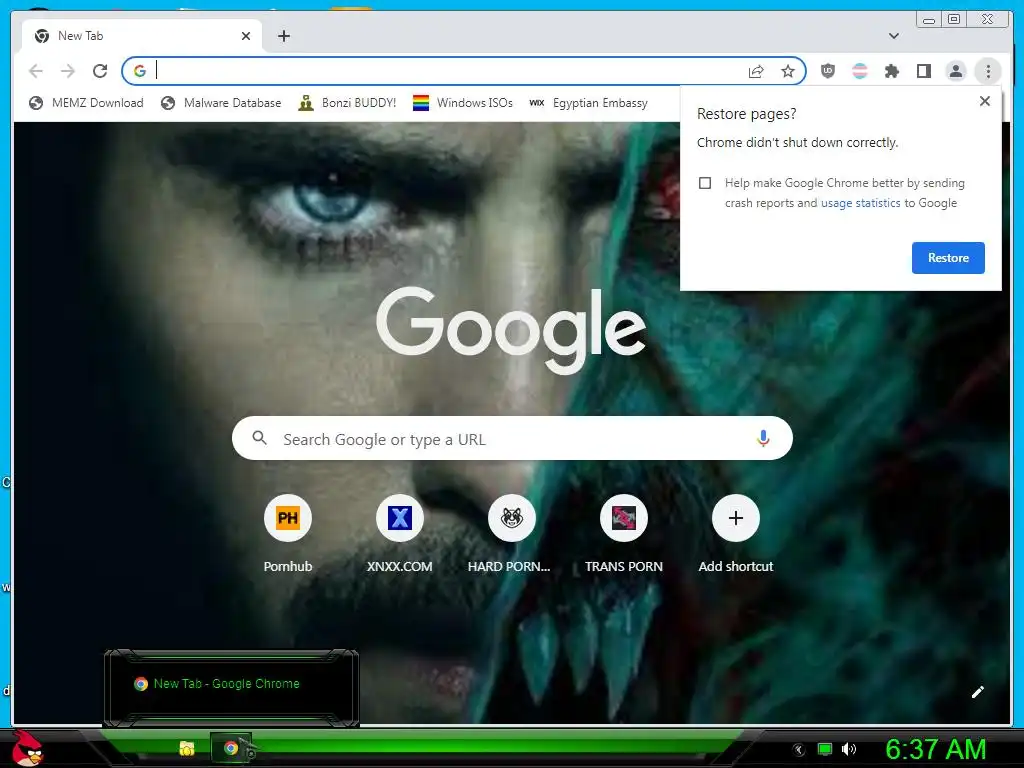
Task: Click the blue Restore button
Action: (948, 258)
